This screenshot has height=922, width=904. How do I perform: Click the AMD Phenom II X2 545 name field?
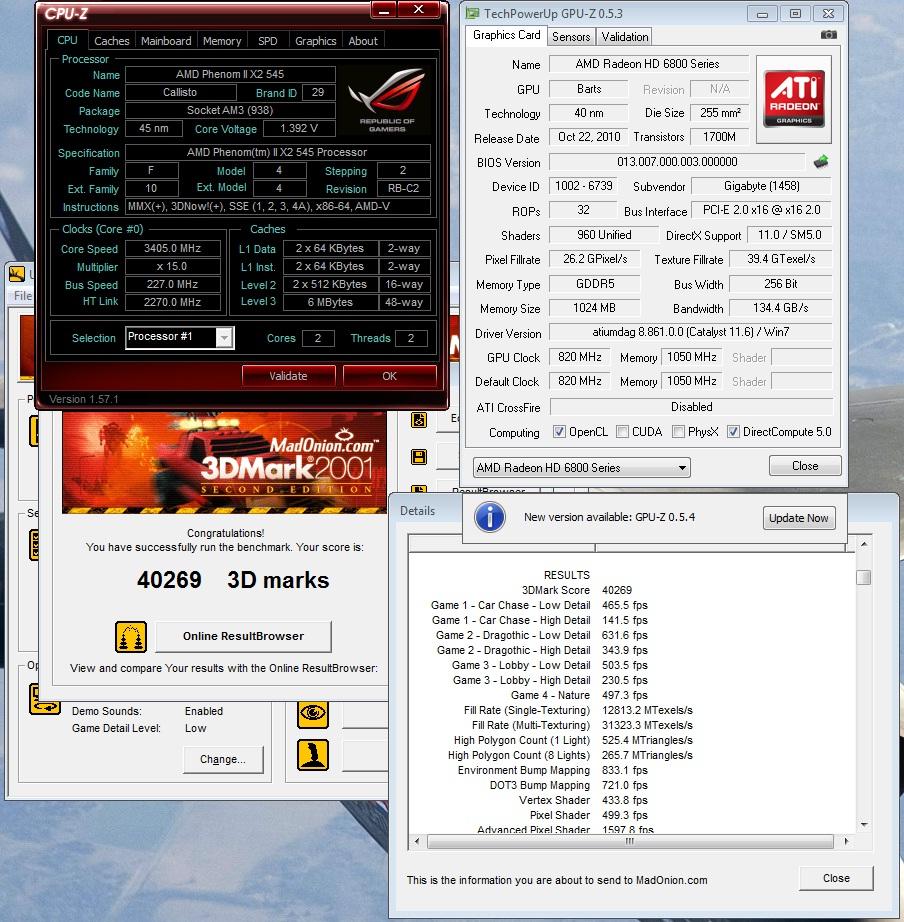[x=230, y=74]
